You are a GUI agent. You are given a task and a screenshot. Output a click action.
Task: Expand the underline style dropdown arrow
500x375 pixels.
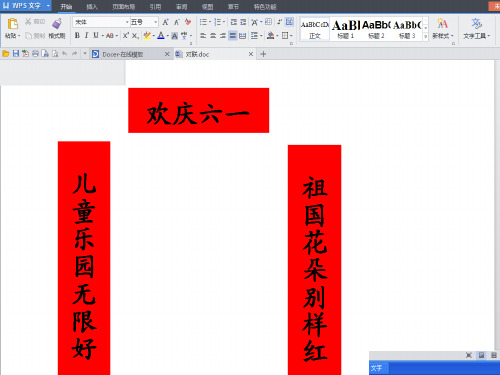point(103,36)
